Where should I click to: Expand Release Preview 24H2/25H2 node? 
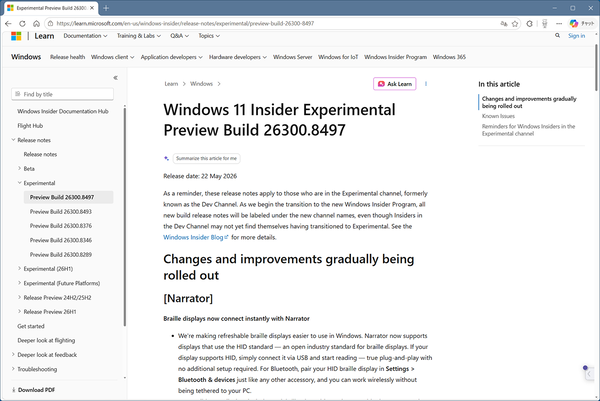pyautogui.click(x=20, y=297)
